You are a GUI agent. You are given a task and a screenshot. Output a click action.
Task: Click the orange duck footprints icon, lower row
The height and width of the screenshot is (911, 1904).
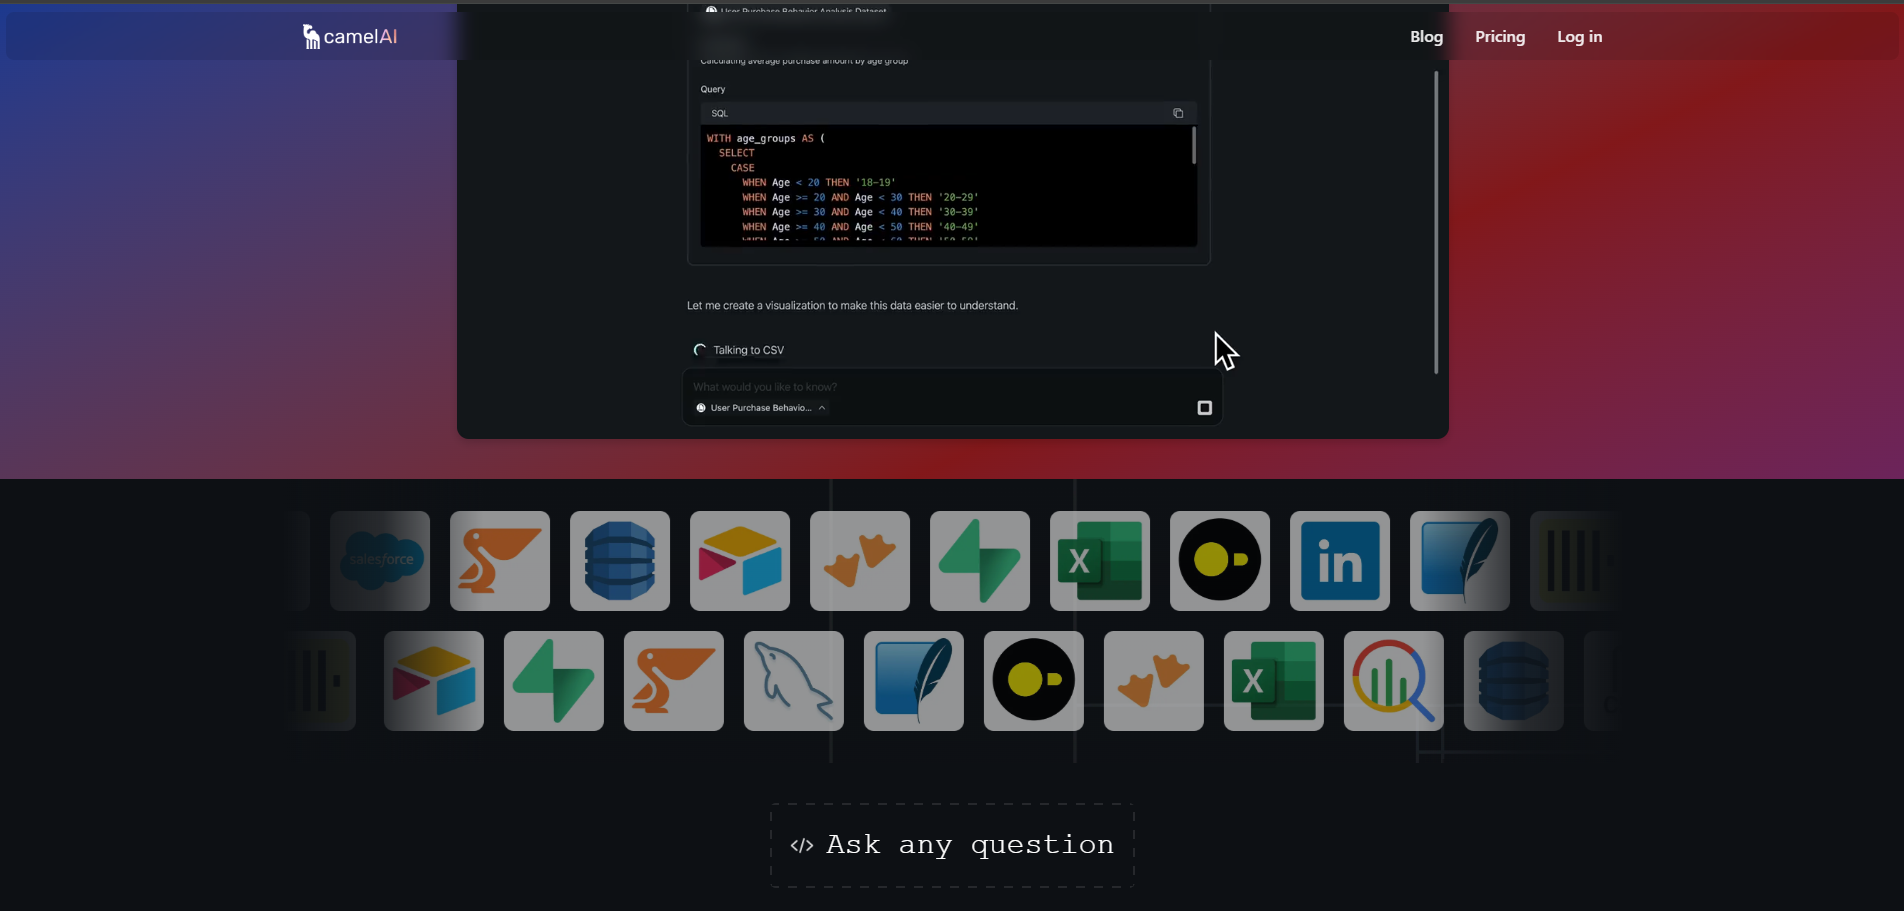(x=1154, y=681)
